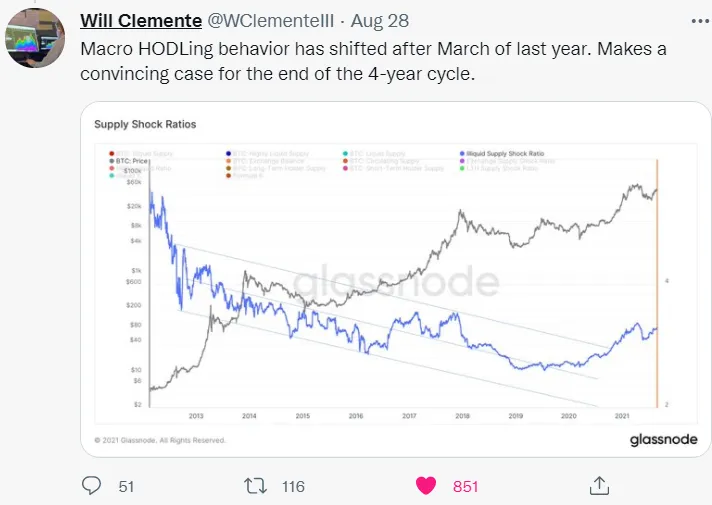Screen dimensions: 712x505
Task: Toggle Illiquid Supply Shock Ratio legend
Action: [502, 153]
